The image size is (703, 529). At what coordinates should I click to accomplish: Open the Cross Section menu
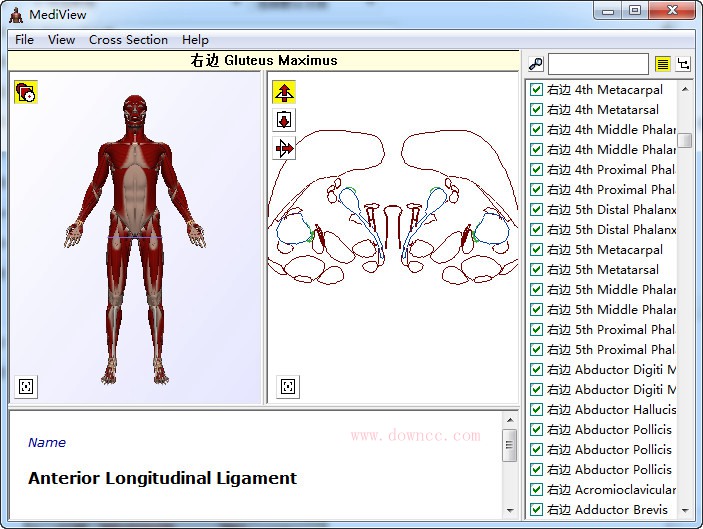[128, 40]
